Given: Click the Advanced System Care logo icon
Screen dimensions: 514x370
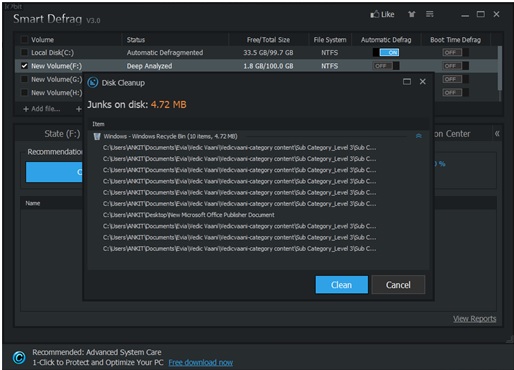Looking at the screenshot, I should point(19,357).
